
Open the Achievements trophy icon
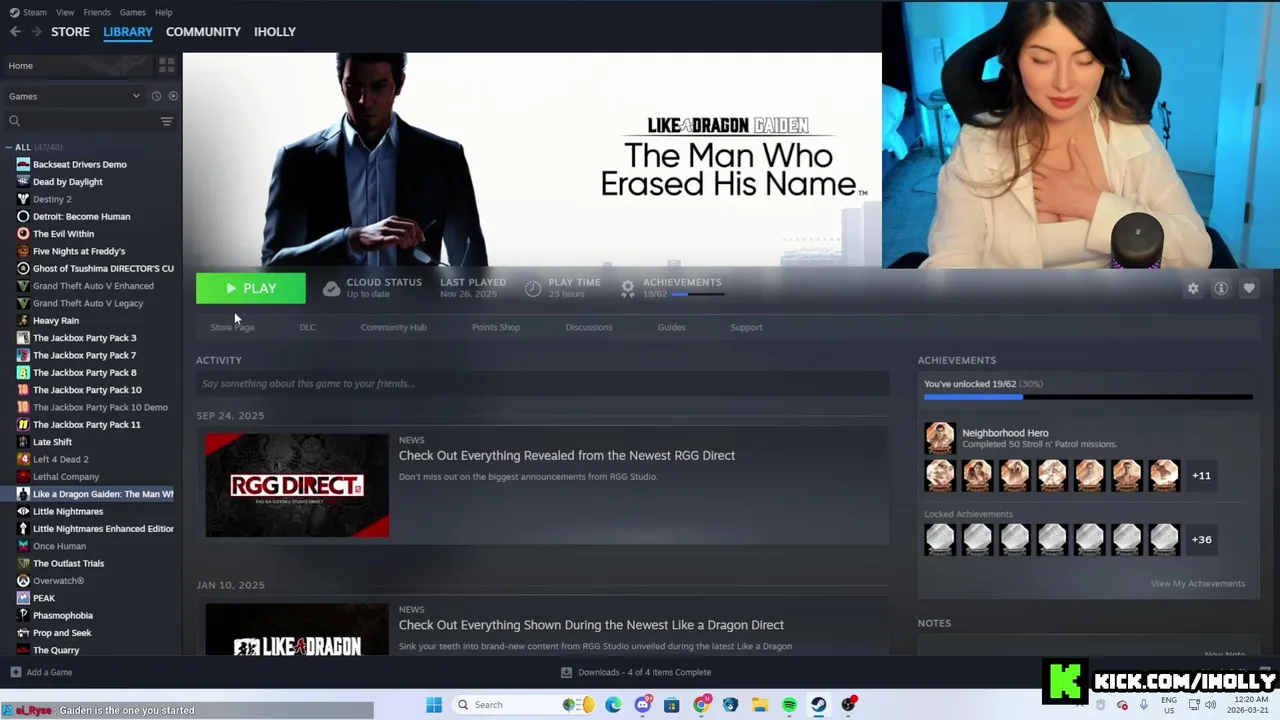(x=627, y=289)
